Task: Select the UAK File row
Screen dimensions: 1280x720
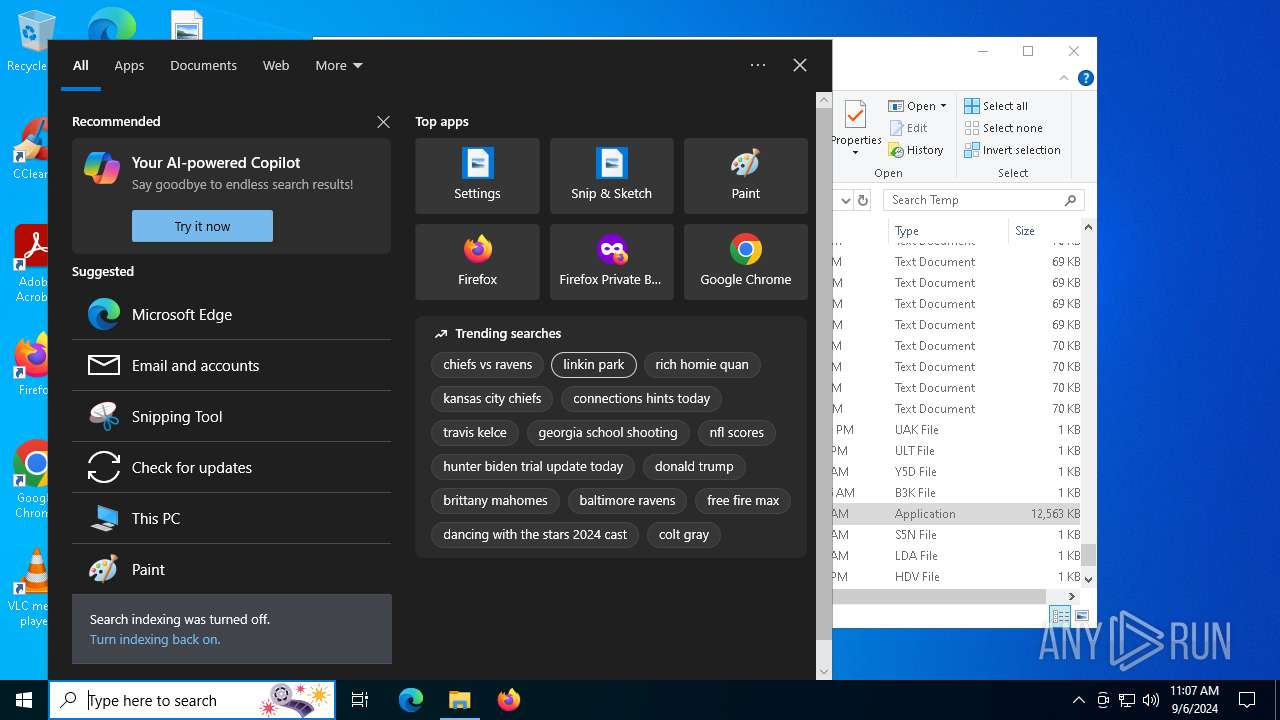Action: (x=957, y=430)
